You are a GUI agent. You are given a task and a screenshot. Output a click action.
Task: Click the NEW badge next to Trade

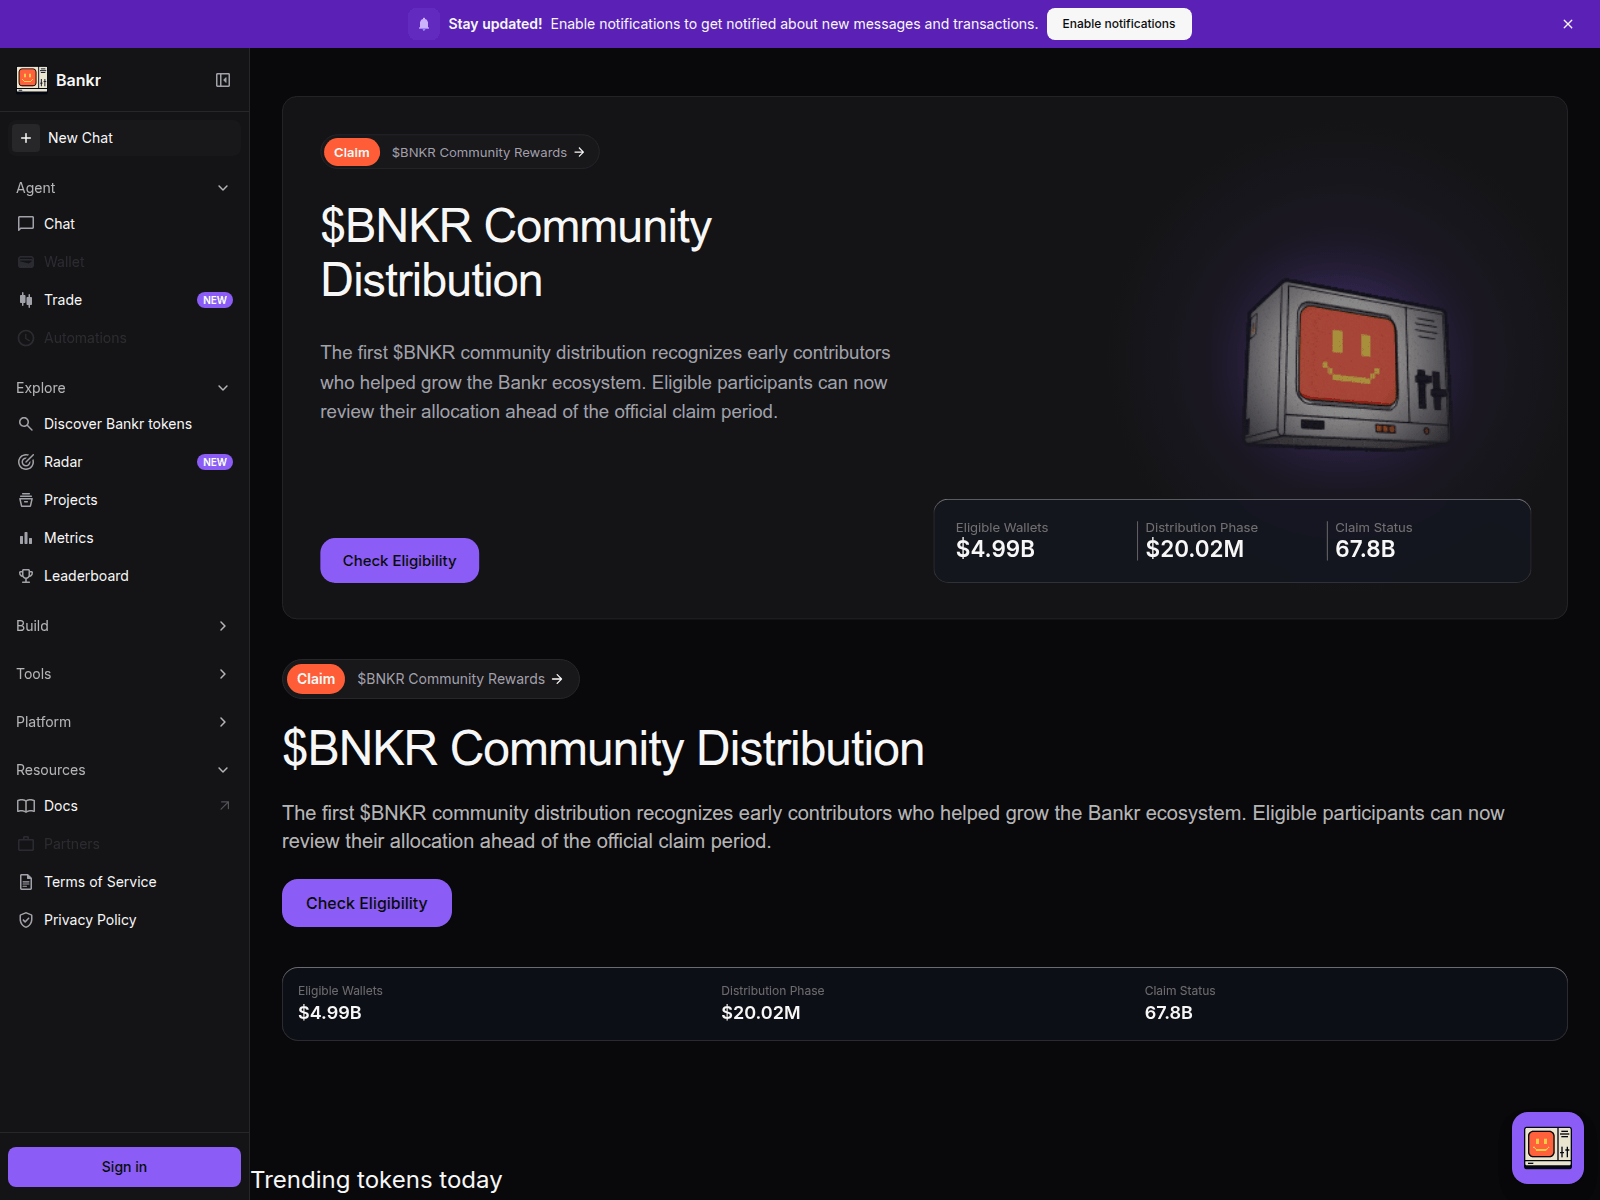click(215, 300)
